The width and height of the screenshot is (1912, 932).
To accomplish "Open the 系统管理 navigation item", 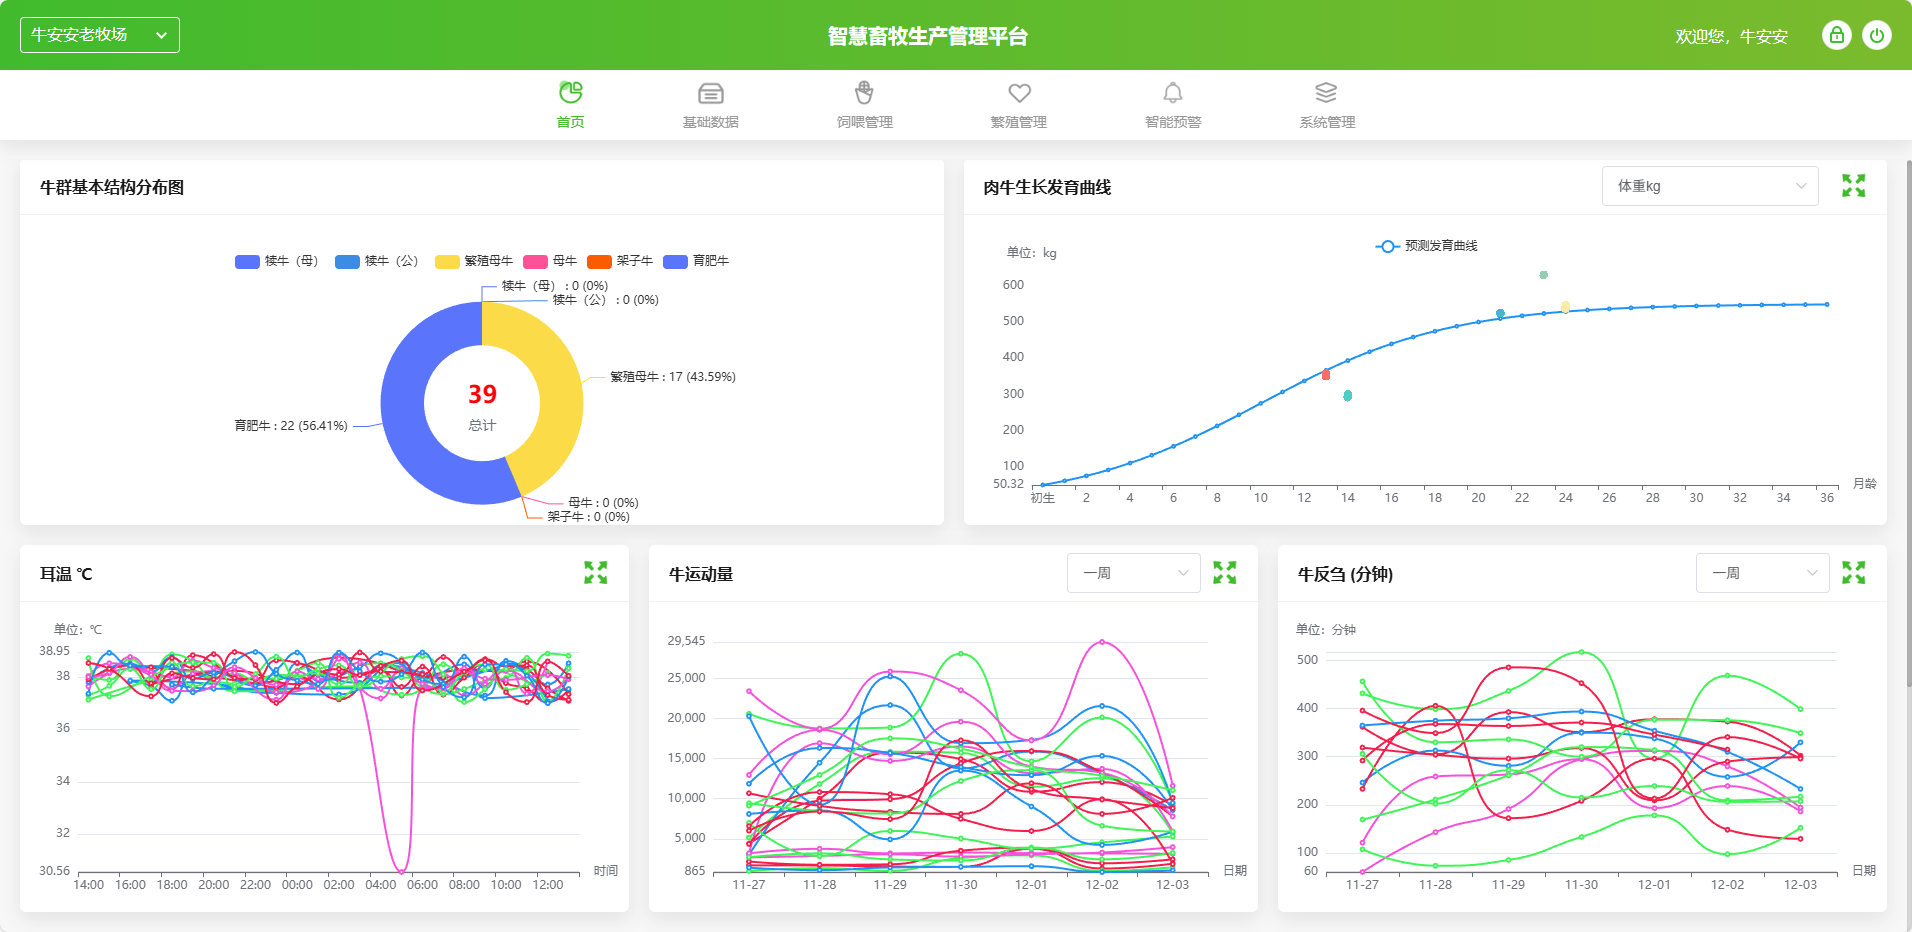I will (1327, 105).
